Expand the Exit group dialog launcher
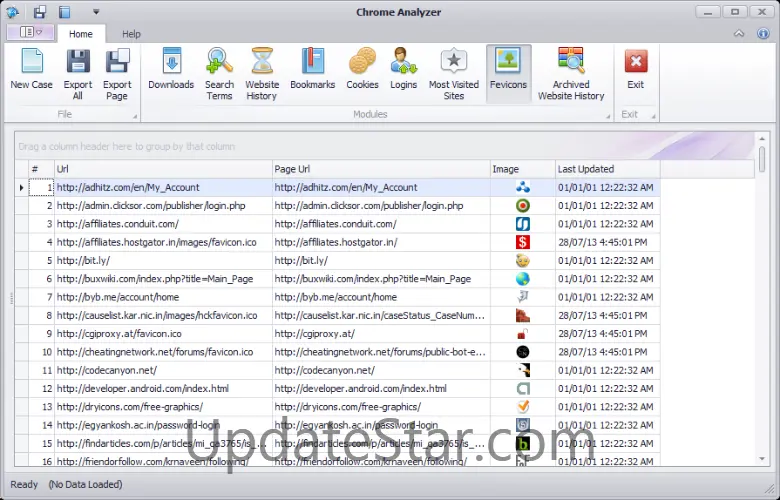Screen dimensions: 780x500 [x=654, y=116]
